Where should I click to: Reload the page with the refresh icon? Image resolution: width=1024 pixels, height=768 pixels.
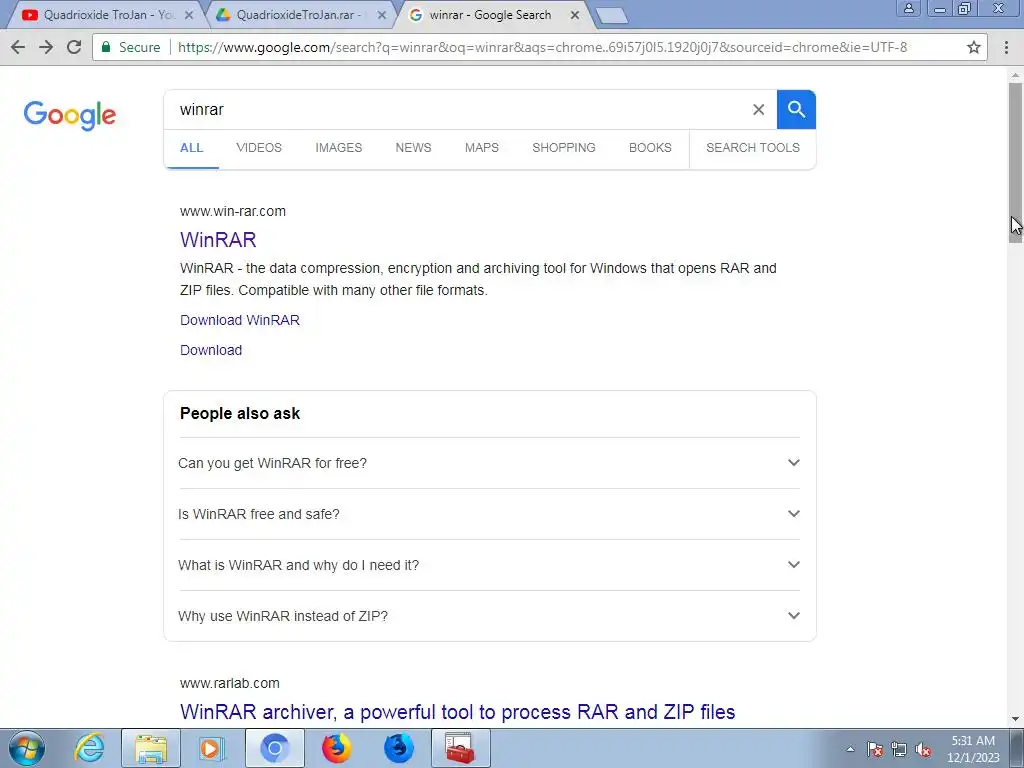(x=74, y=47)
